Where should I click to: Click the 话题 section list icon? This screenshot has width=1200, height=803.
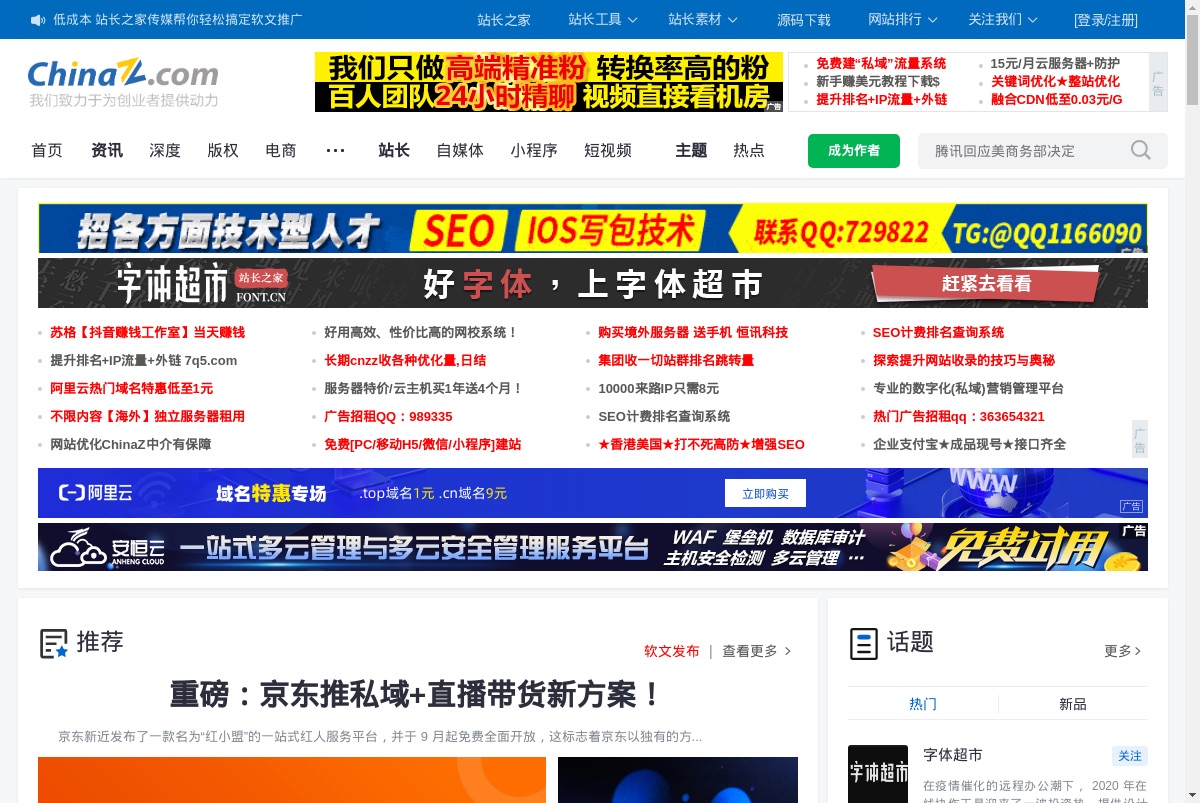(863, 643)
